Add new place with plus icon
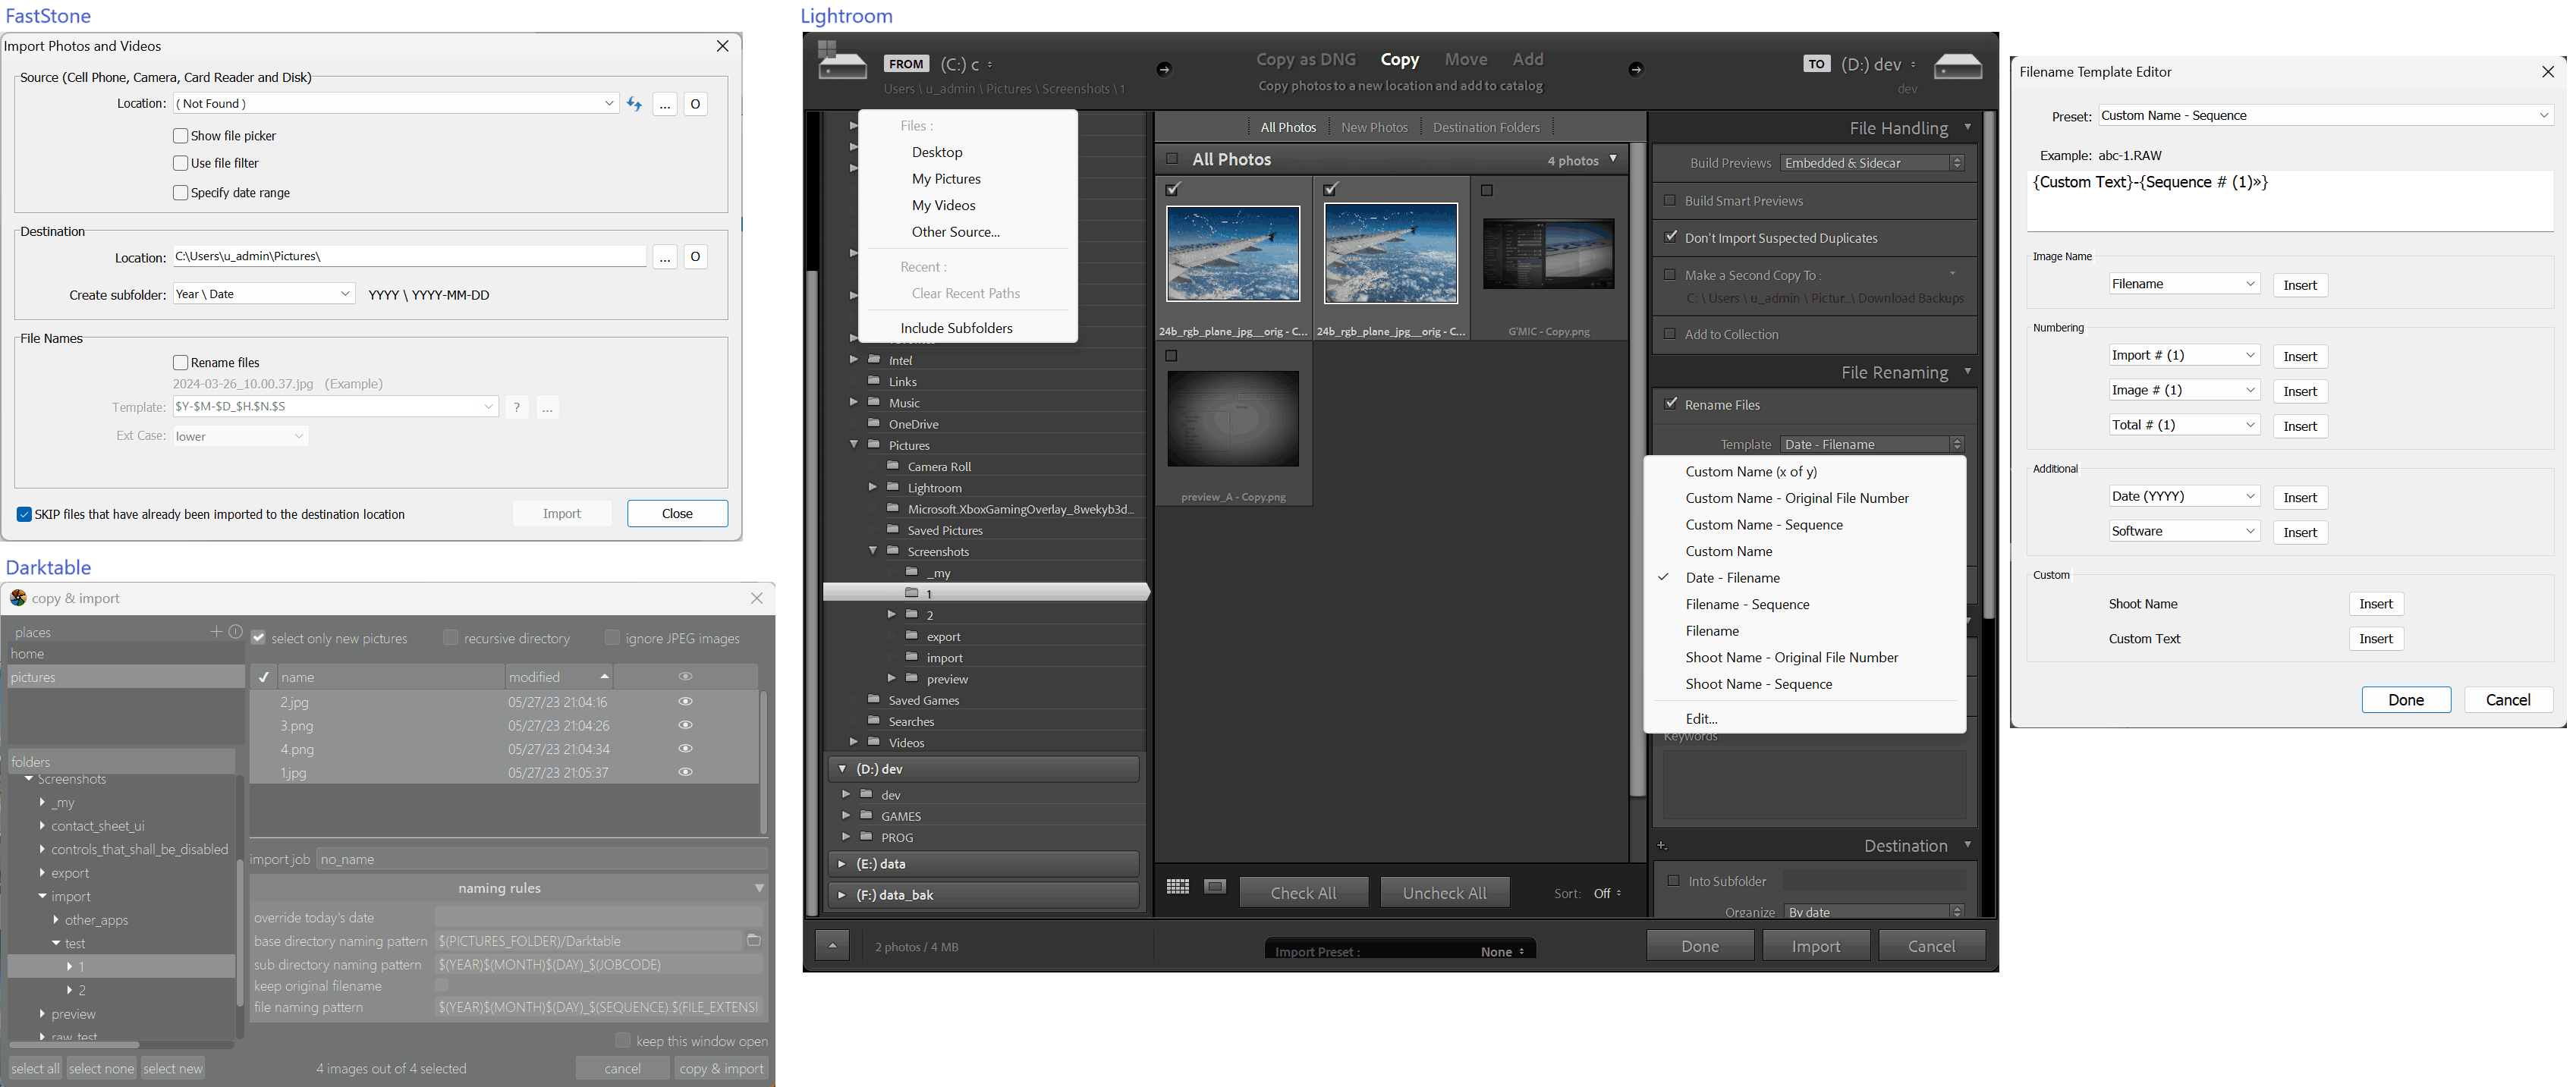The image size is (2576, 1087). [x=216, y=631]
